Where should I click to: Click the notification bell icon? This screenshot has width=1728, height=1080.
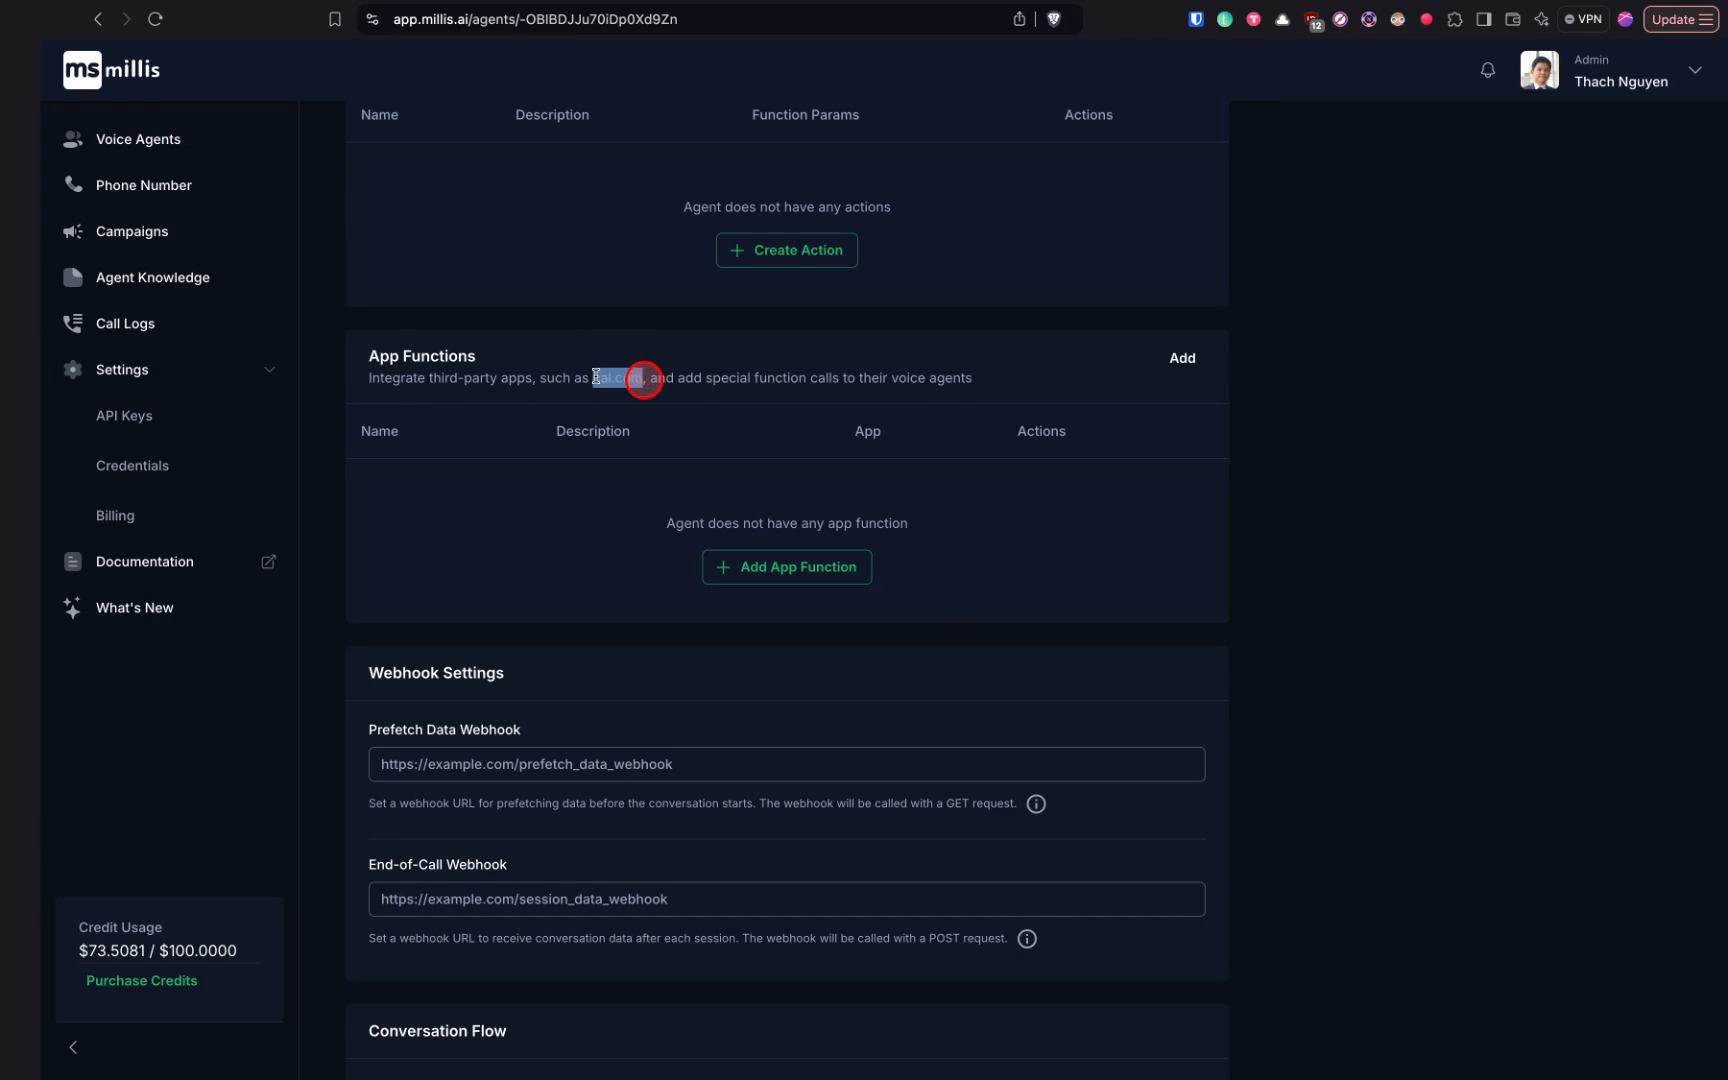click(x=1487, y=70)
